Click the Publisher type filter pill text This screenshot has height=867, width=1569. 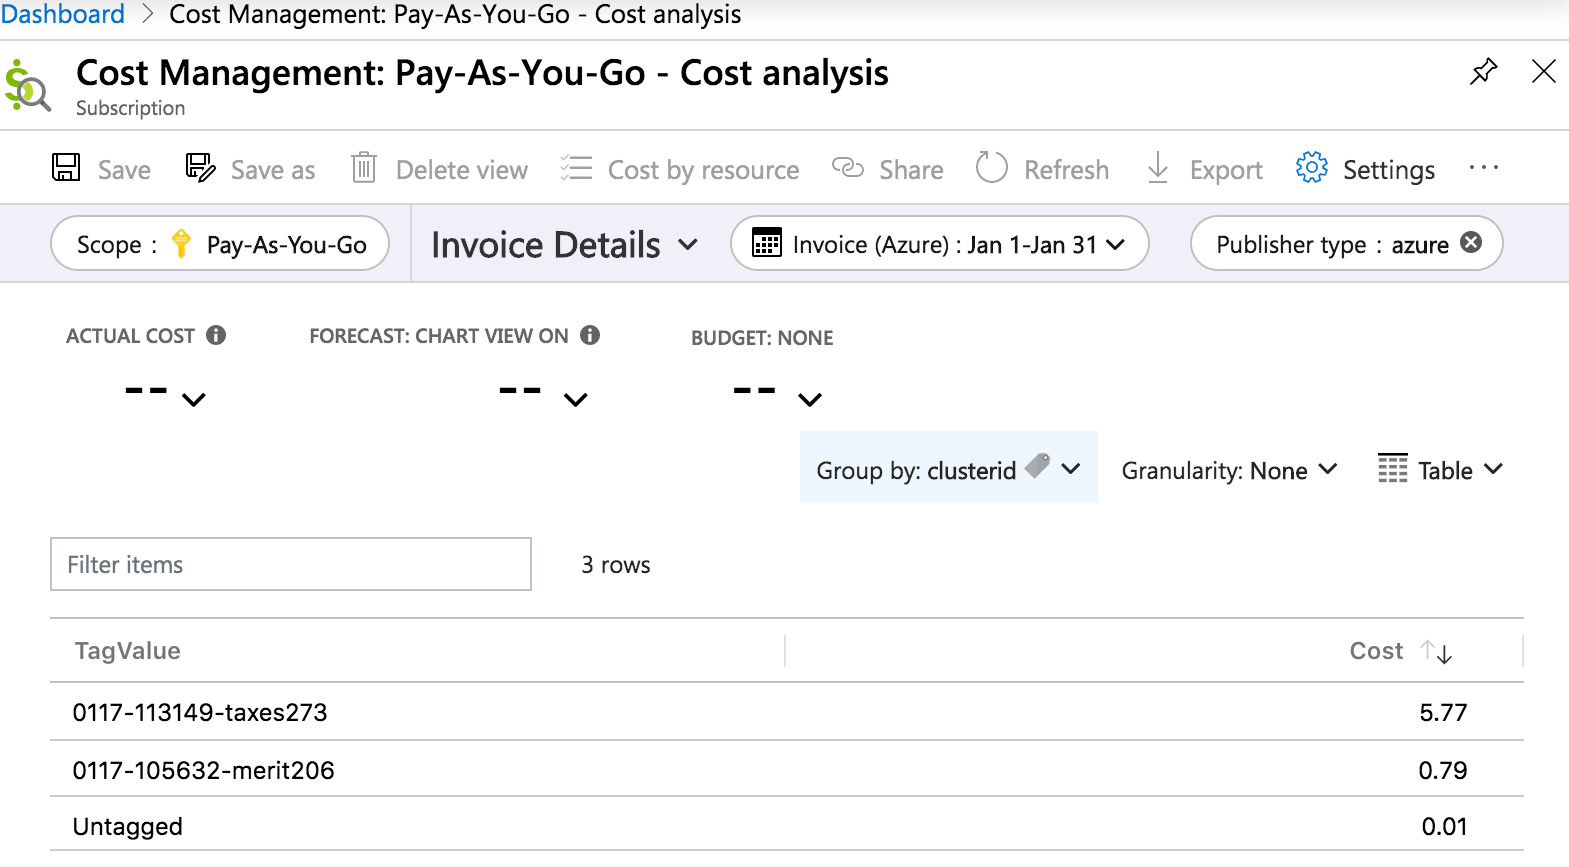(1332, 245)
